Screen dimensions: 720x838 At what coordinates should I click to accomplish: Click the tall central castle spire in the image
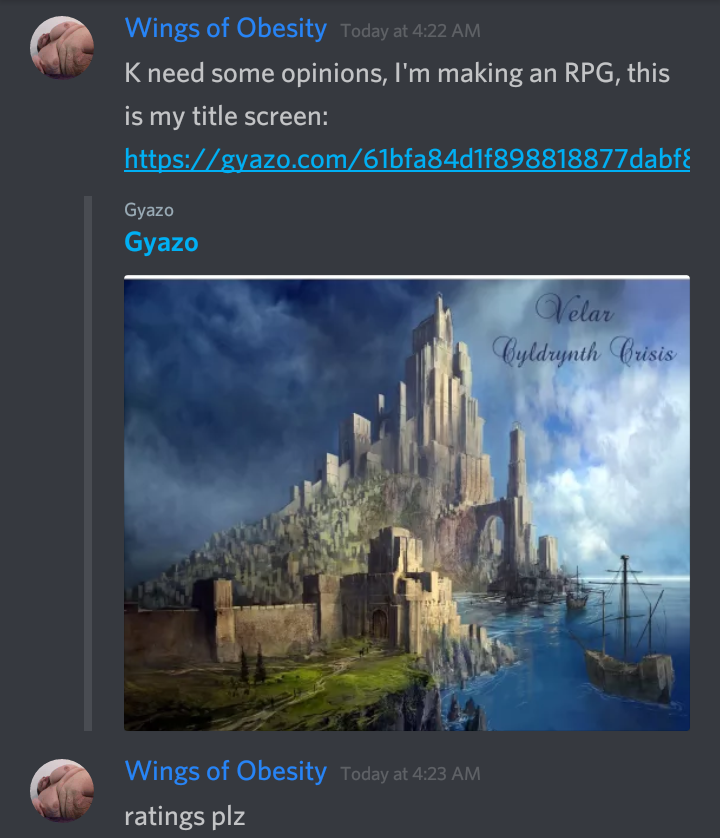(436, 369)
